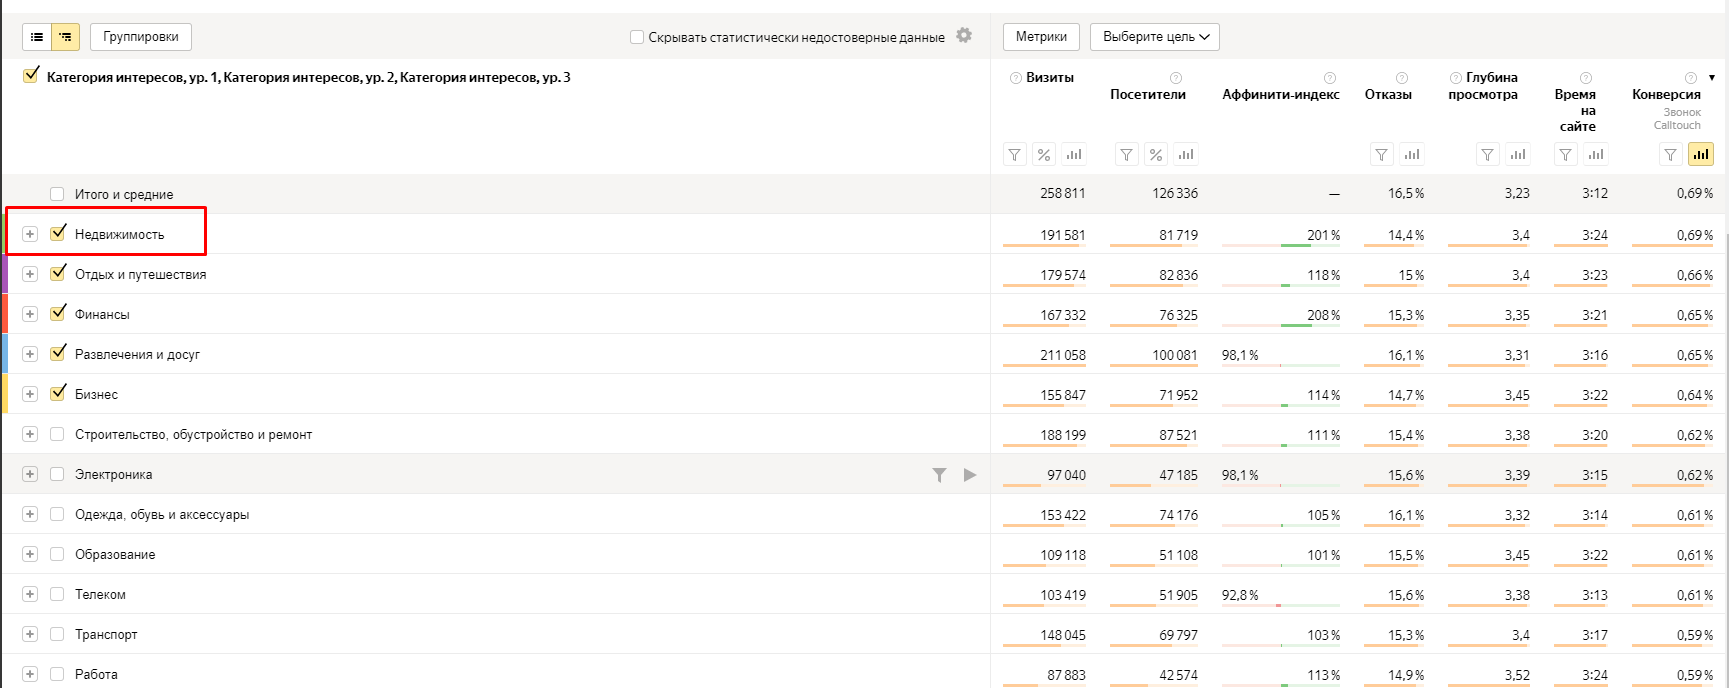Toggle the header Категория интересов checkbox
Viewport: 1729px width, 688px height.
point(31,76)
